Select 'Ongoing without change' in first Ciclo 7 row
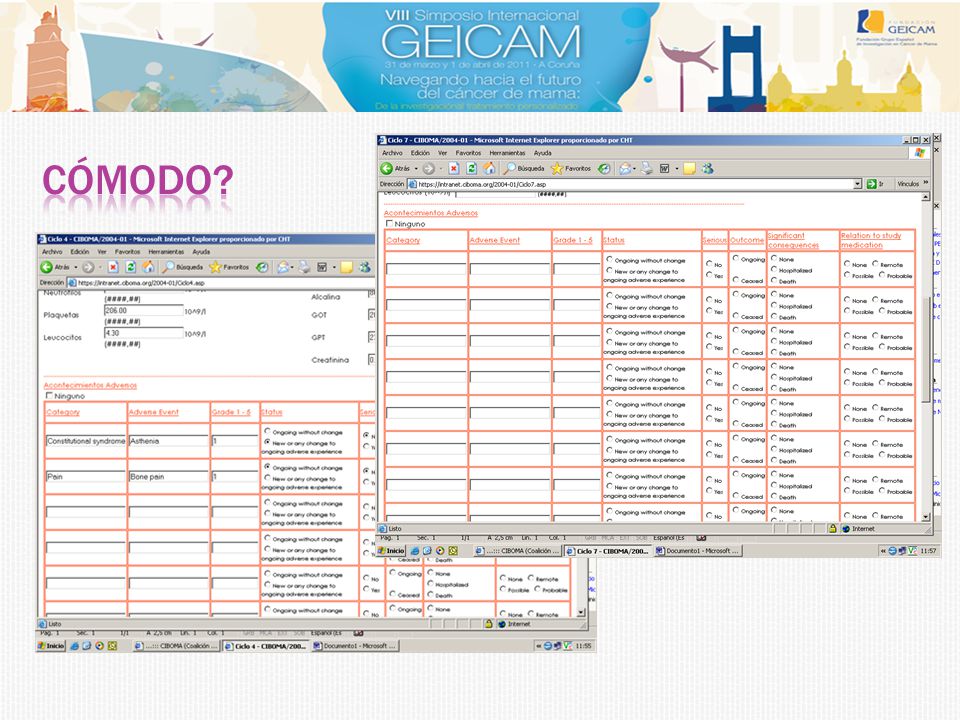This screenshot has height=720, width=960. [609, 260]
